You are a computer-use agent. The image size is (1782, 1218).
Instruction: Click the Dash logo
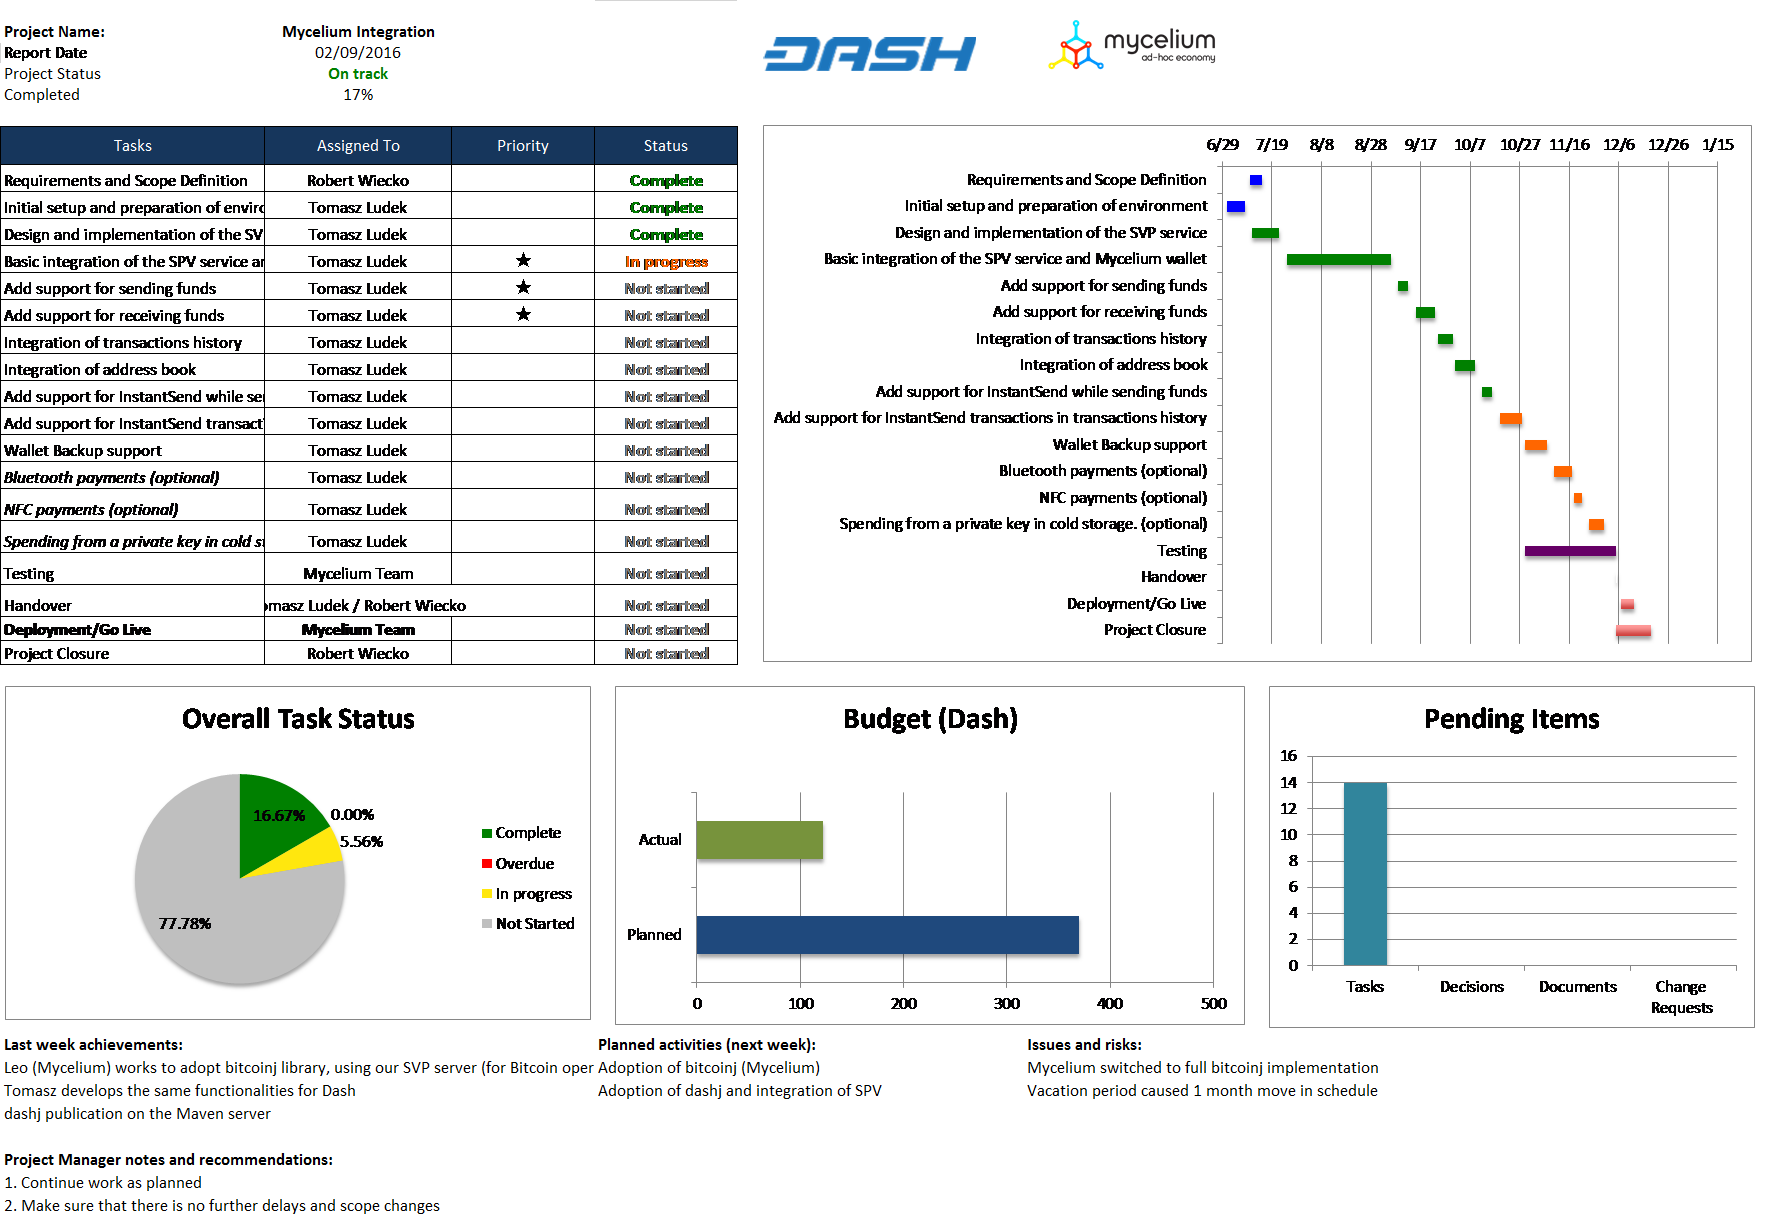click(870, 54)
